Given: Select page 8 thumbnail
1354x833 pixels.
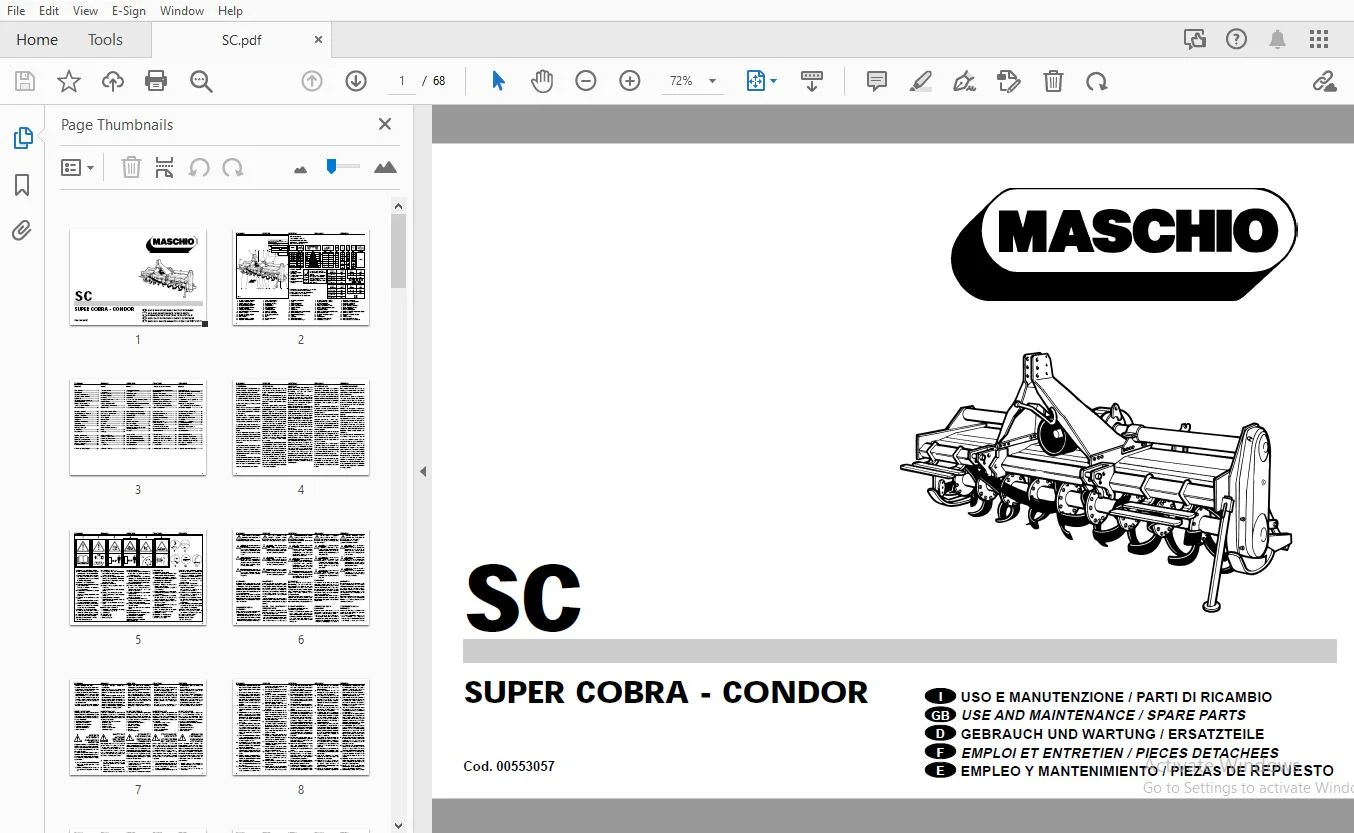Looking at the screenshot, I should pyautogui.click(x=301, y=727).
